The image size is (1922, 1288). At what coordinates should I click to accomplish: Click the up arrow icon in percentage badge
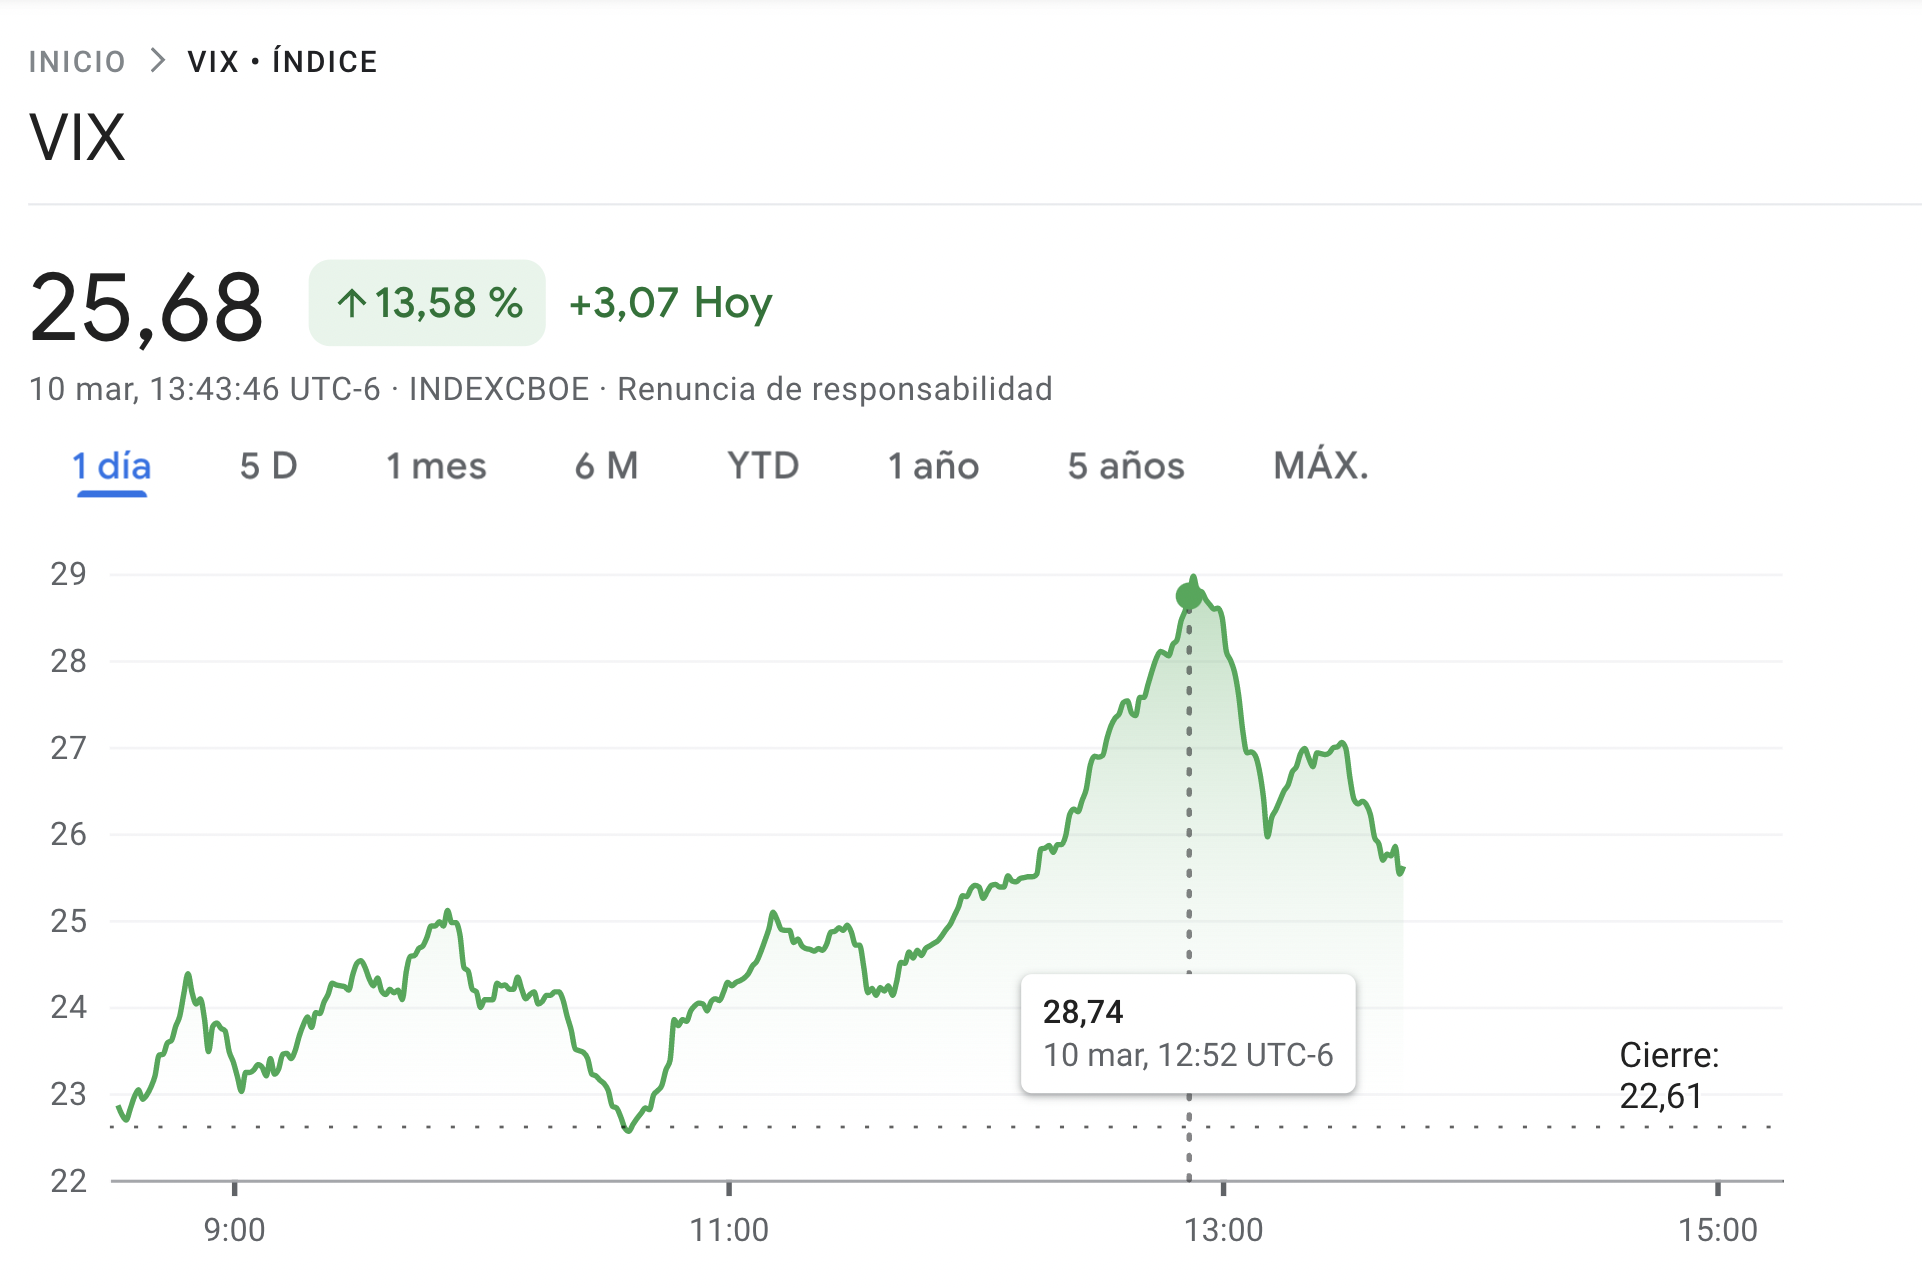pyautogui.click(x=351, y=303)
